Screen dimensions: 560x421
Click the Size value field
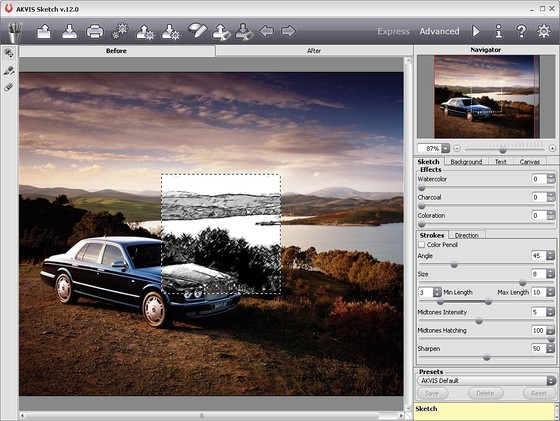click(539, 274)
